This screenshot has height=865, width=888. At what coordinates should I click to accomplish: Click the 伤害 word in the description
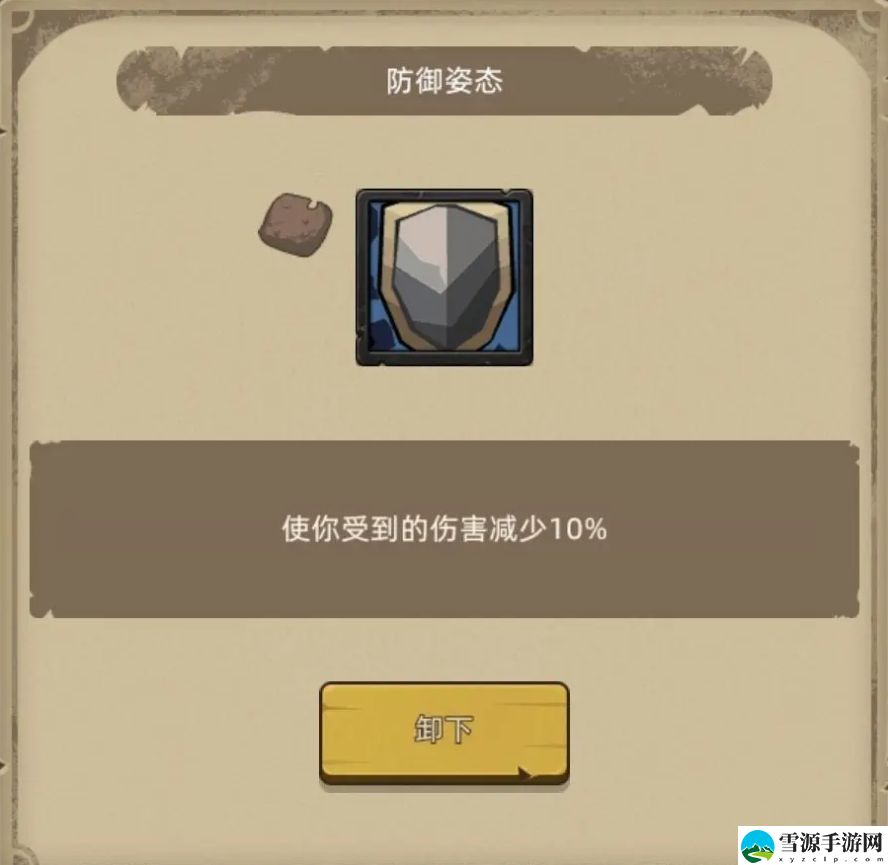[459, 529]
